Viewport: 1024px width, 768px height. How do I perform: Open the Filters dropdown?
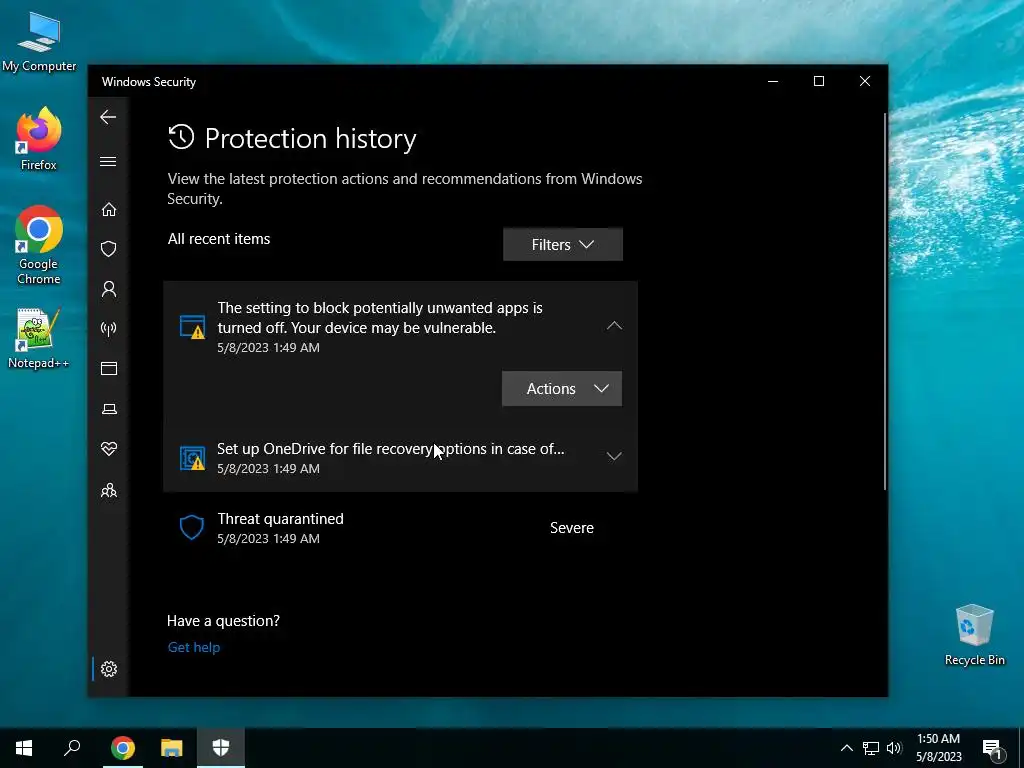coord(562,244)
